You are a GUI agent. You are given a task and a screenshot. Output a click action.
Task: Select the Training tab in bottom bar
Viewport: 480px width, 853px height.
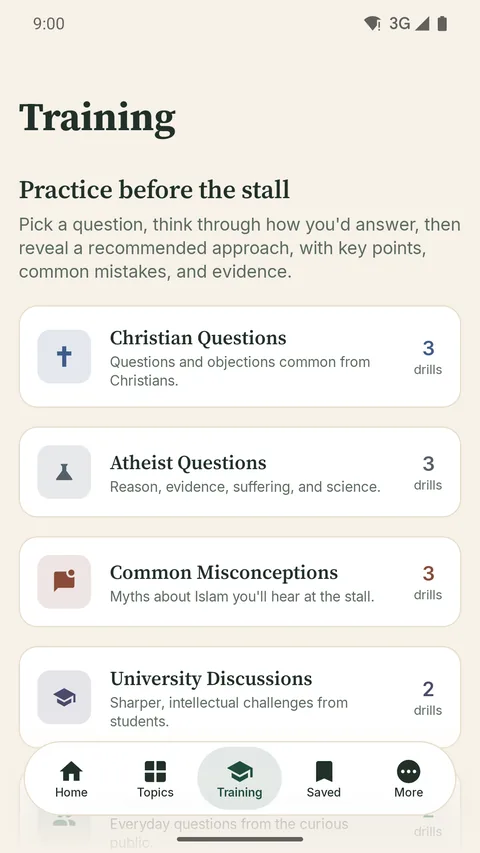[x=239, y=779]
